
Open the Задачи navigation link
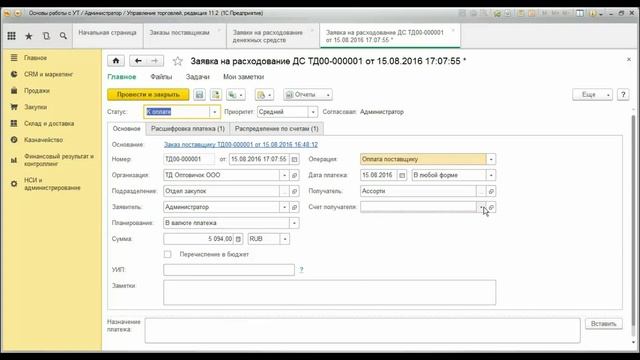tap(198, 77)
